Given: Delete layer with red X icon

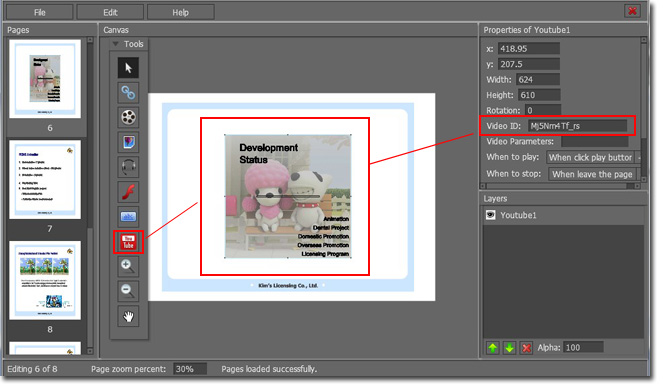Looking at the screenshot, I should coord(527,348).
